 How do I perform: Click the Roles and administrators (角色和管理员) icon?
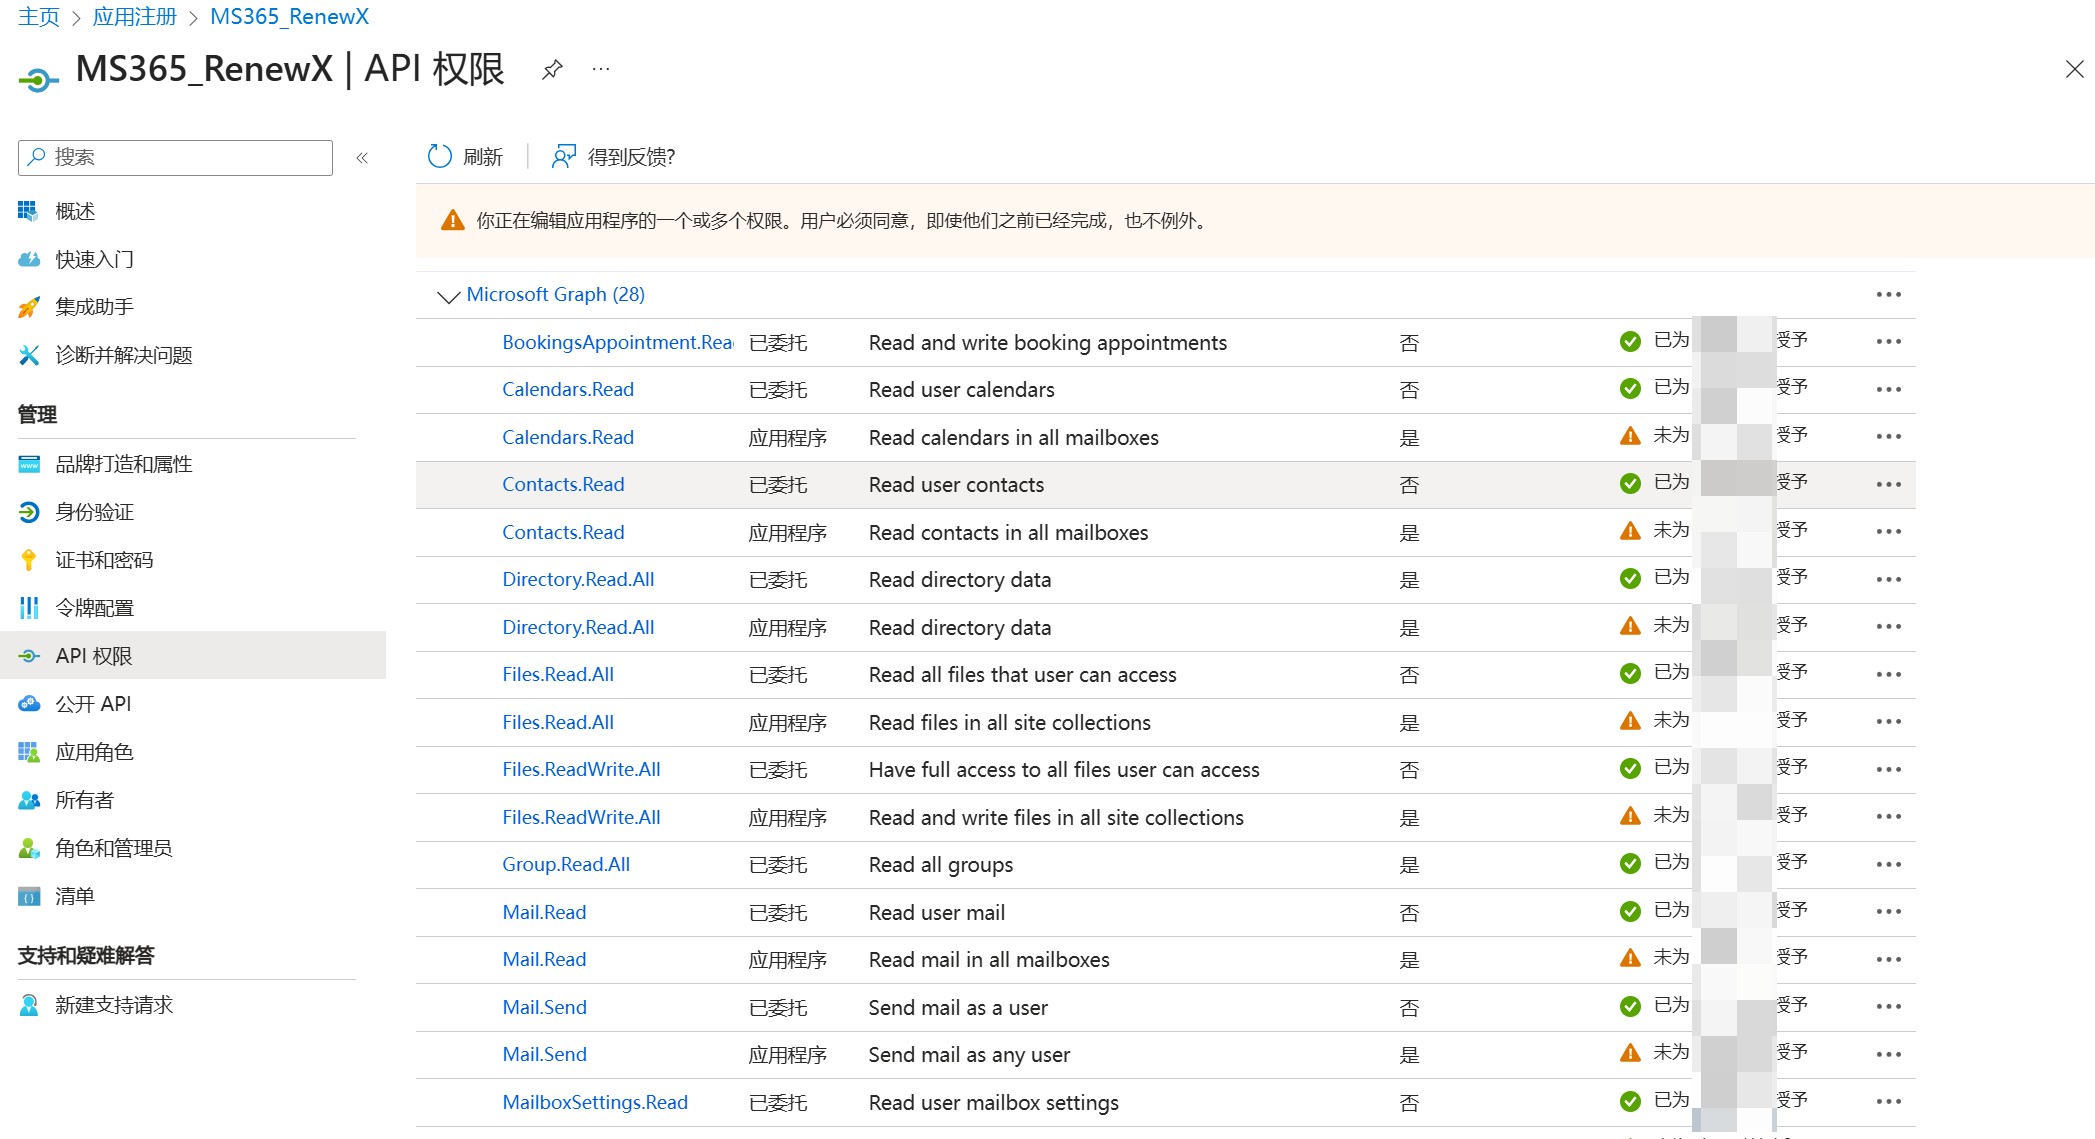tap(29, 848)
